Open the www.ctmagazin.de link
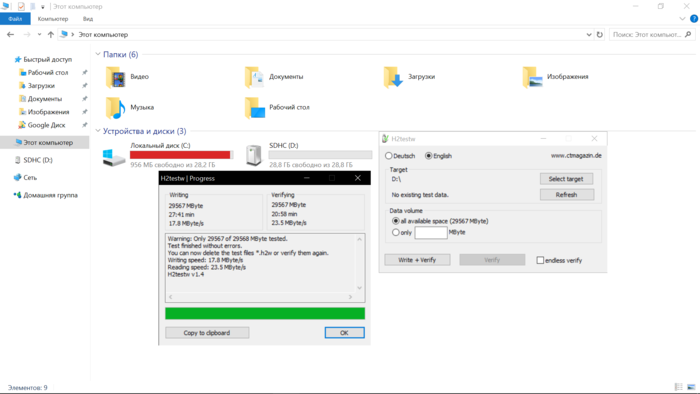Image resolution: width=700 pixels, height=394 pixels. (x=576, y=156)
